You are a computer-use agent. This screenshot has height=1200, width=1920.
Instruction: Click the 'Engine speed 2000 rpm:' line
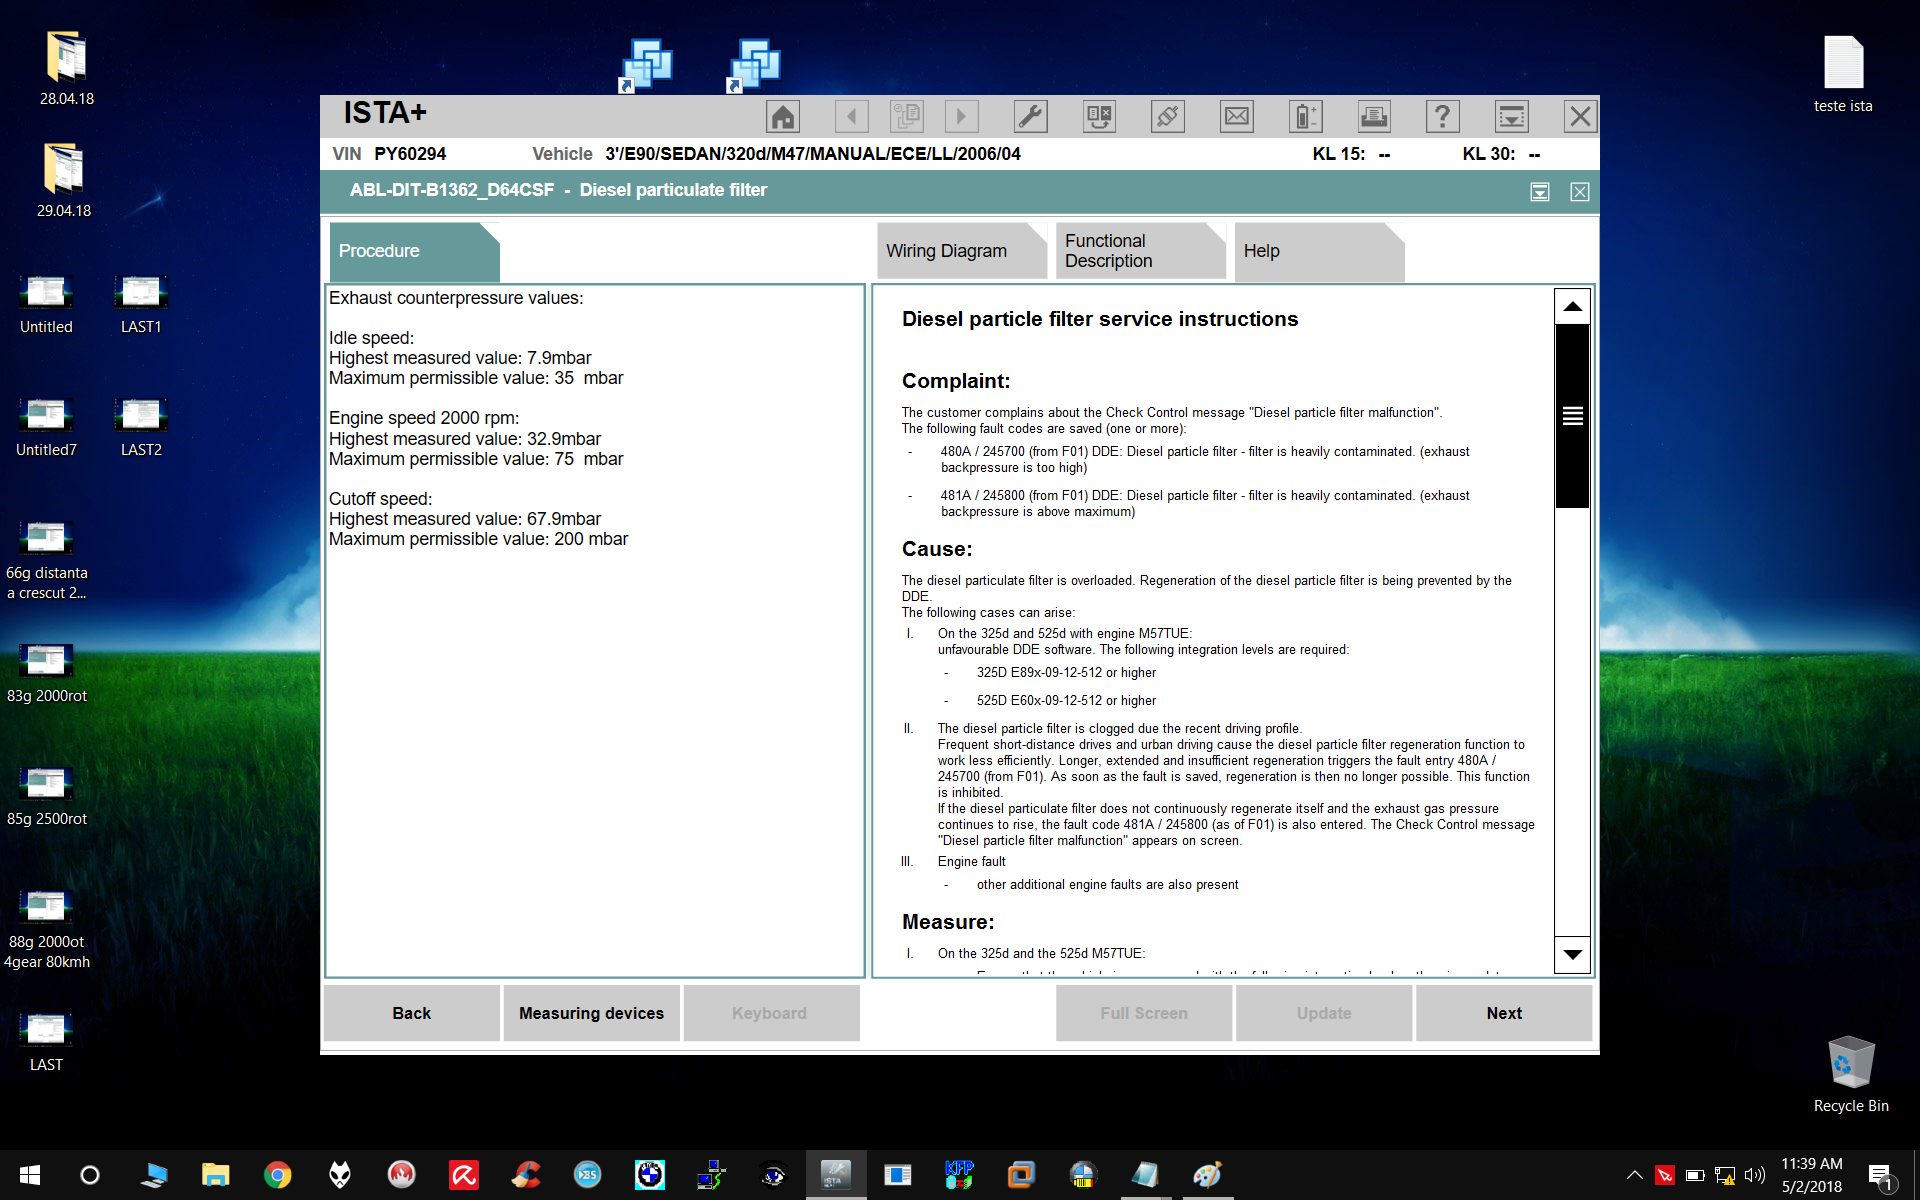[424, 418]
